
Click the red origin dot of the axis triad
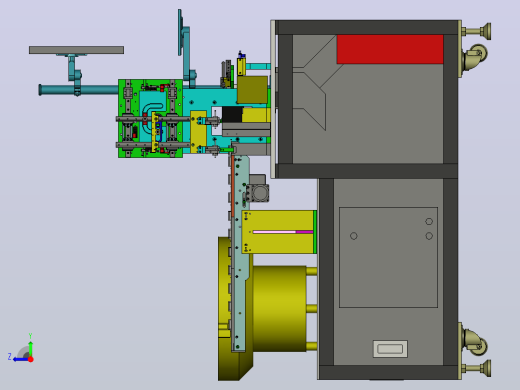click(x=31, y=359)
